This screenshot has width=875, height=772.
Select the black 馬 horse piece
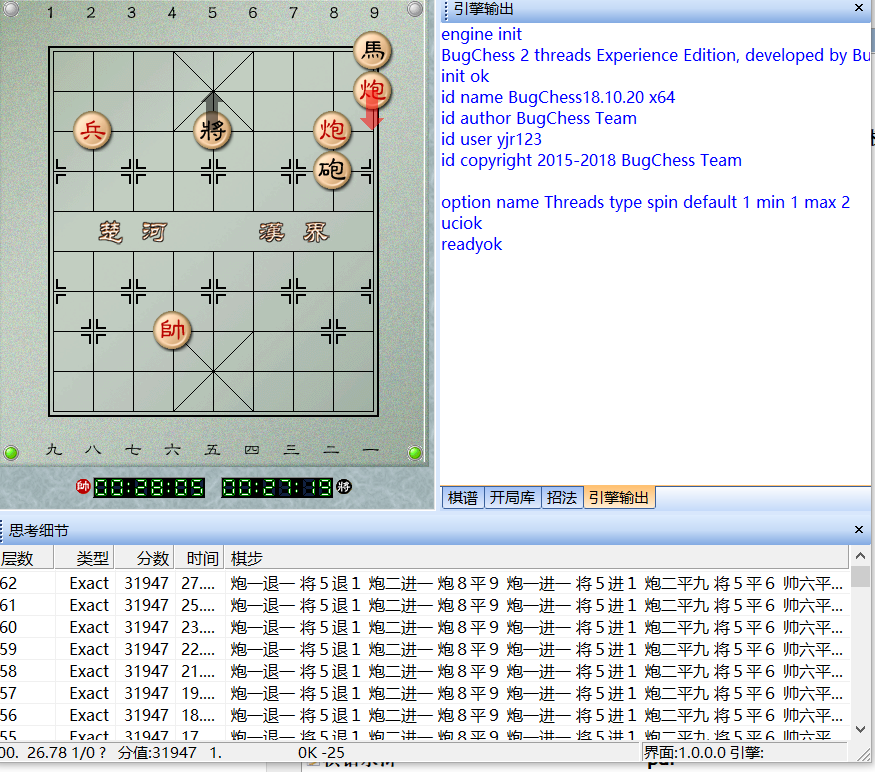point(372,50)
